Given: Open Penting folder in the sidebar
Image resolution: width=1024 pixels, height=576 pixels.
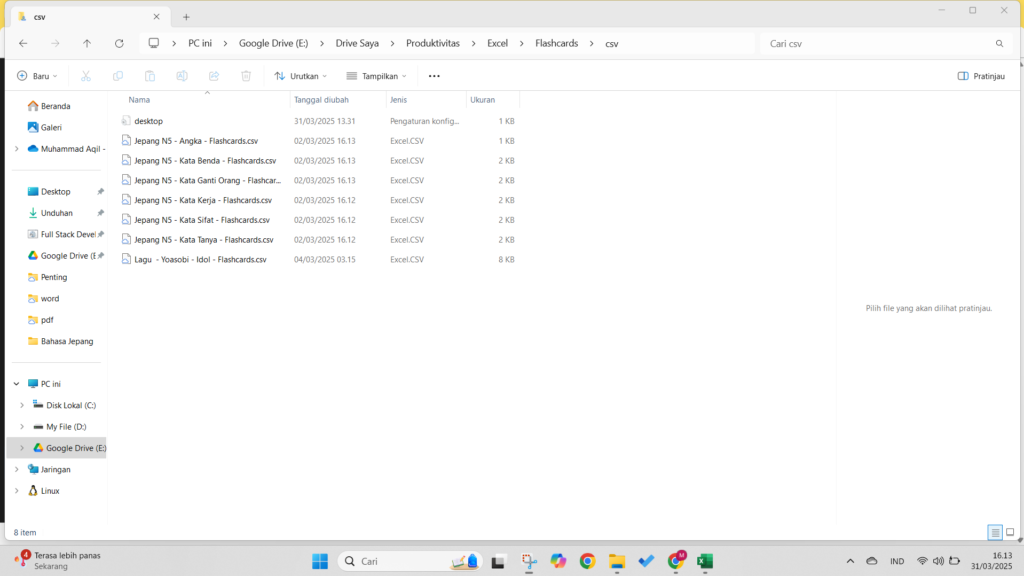Looking at the screenshot, I should tap(48, 277).
